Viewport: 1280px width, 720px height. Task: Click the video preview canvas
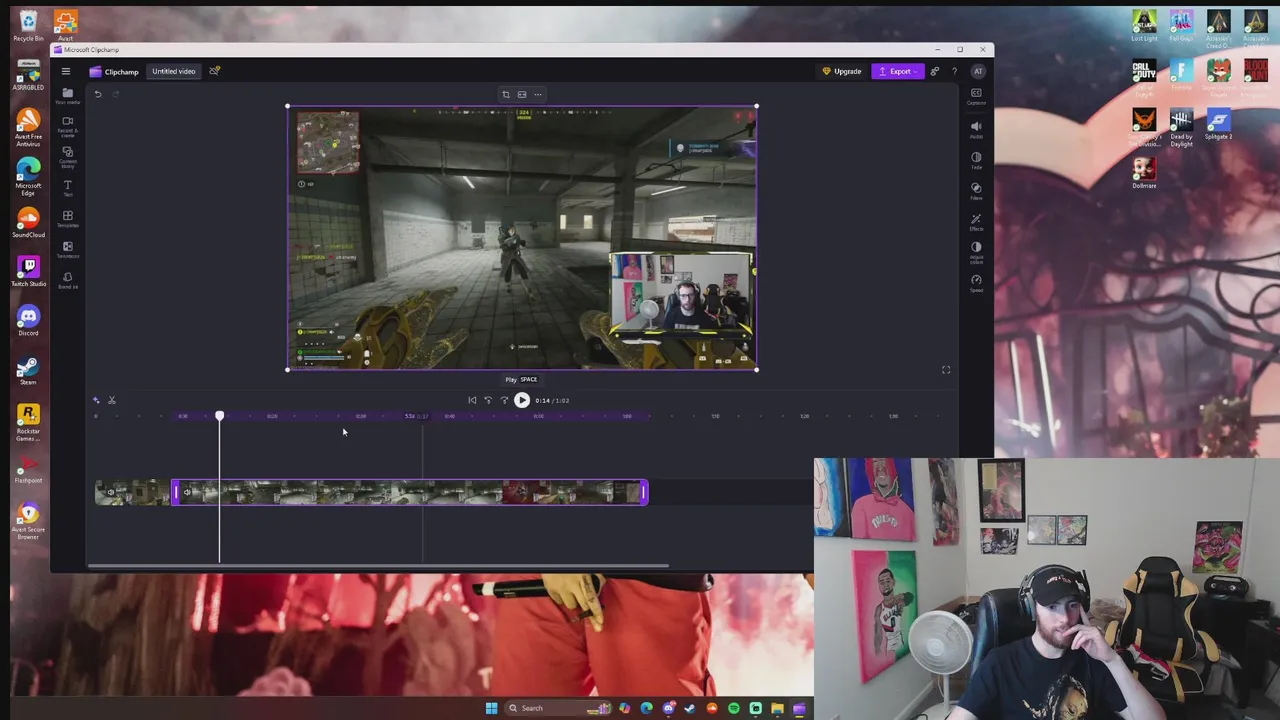(x=522, y=238)
